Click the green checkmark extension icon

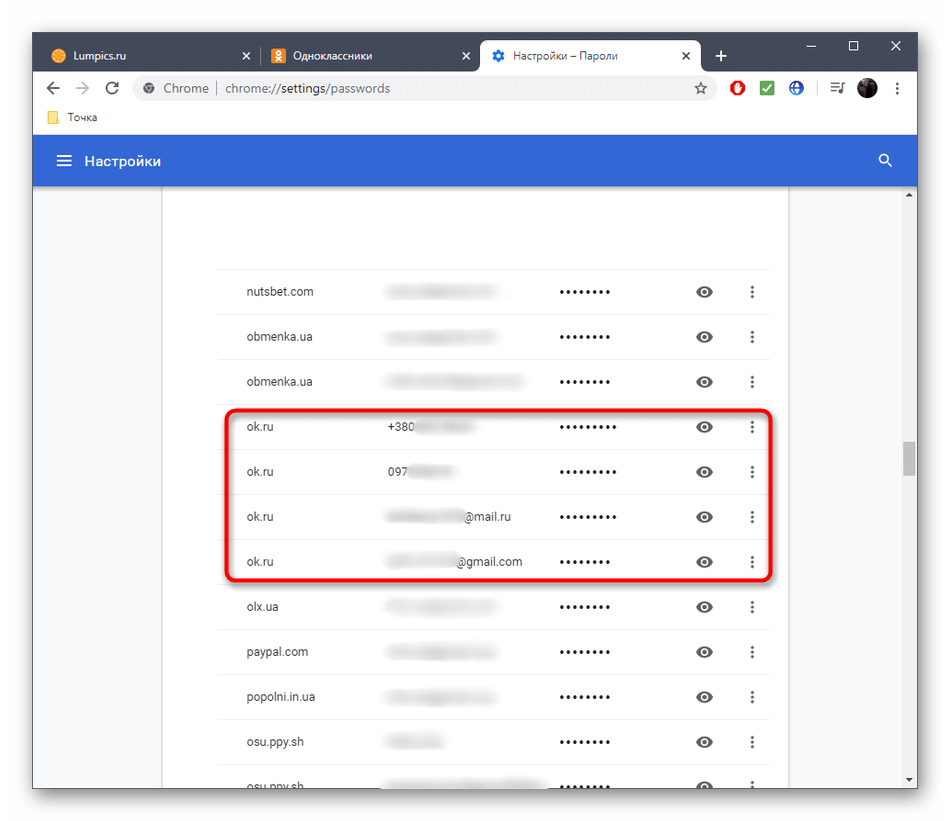767,88
